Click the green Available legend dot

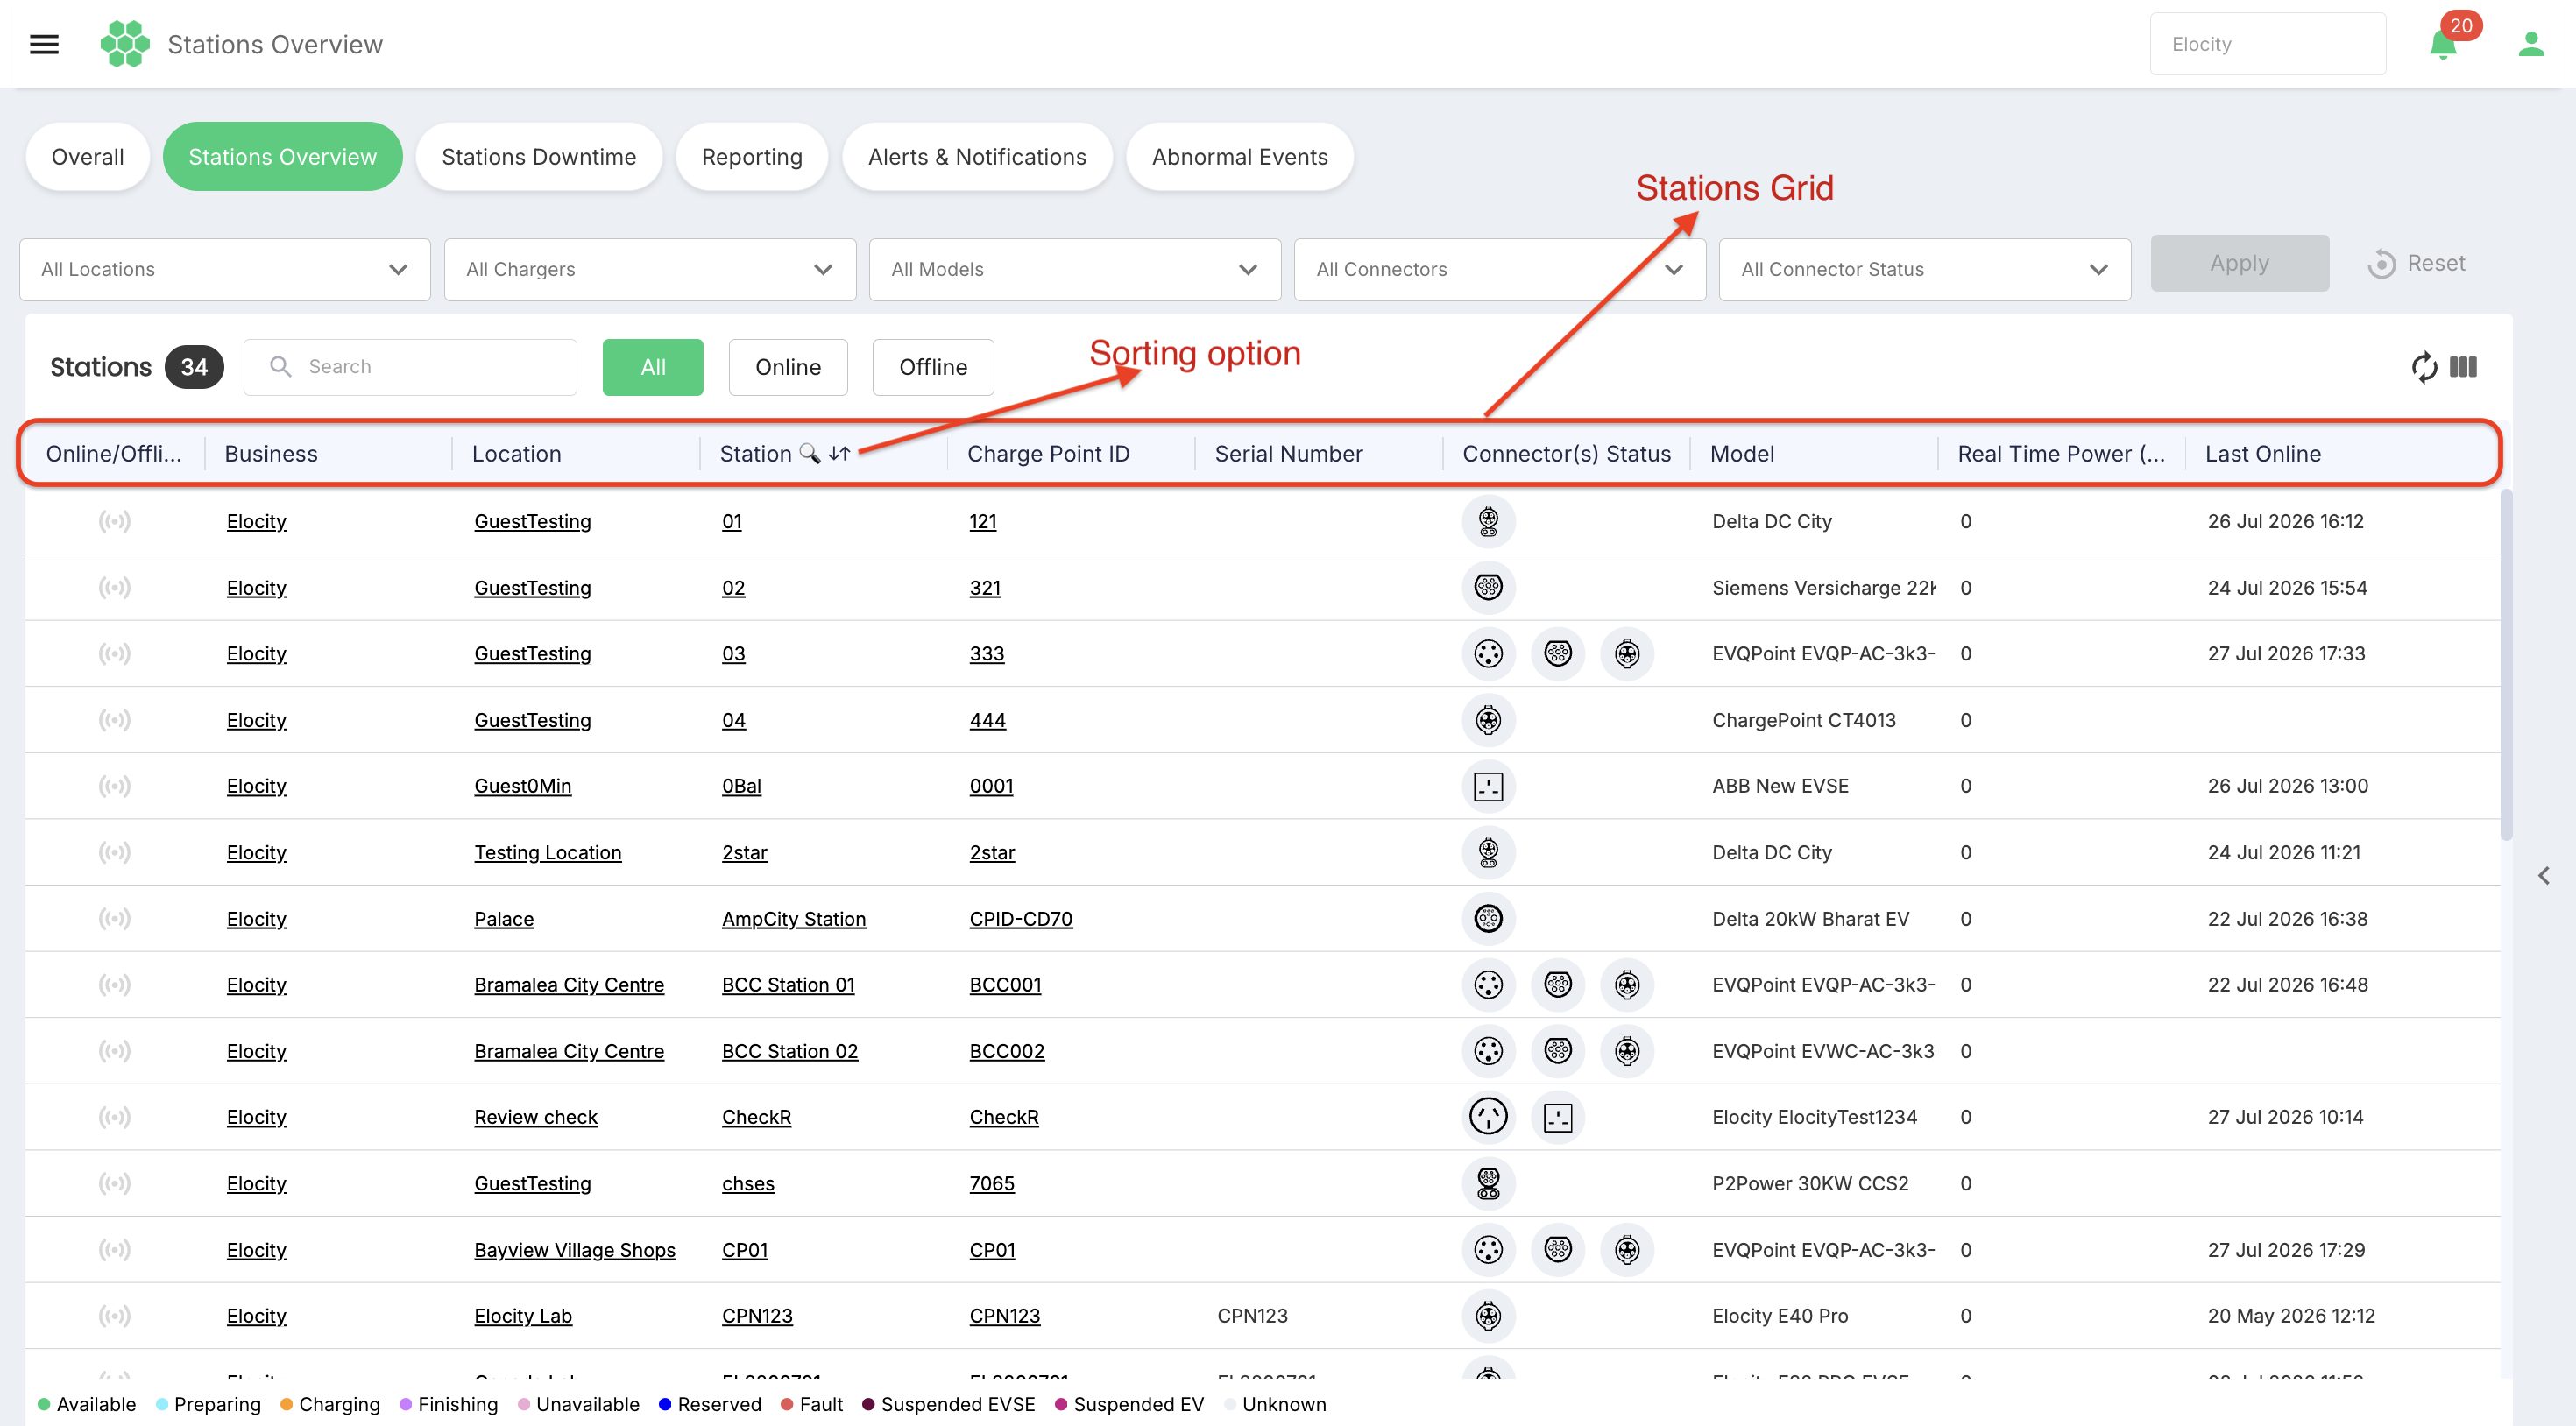pos(44,1404)
